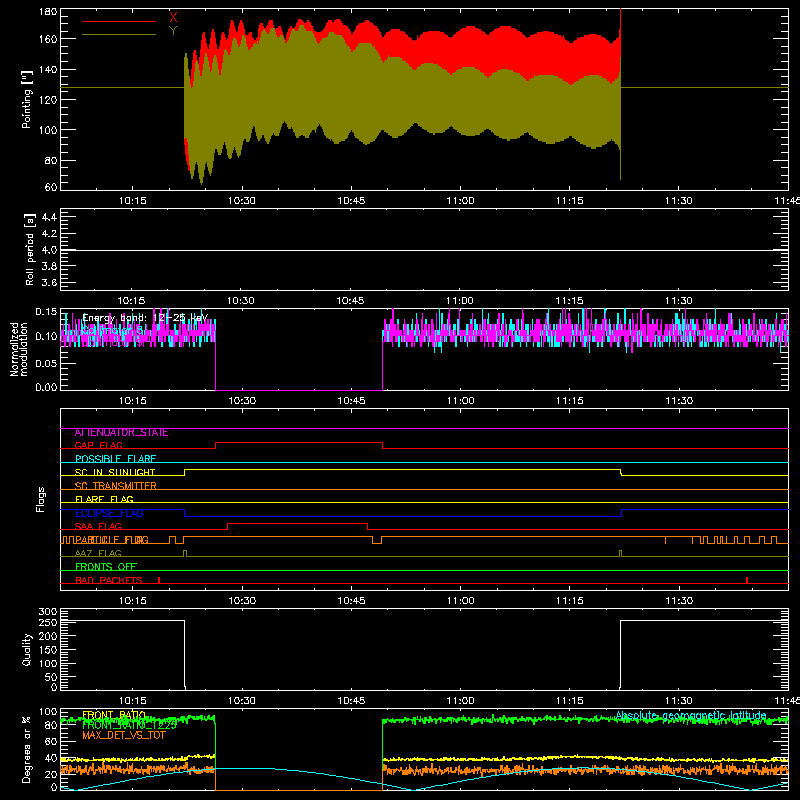Viewport: 800px width, 800px height.
Task: Click the FRONTS_OFF label
Action: pos(106,567)
